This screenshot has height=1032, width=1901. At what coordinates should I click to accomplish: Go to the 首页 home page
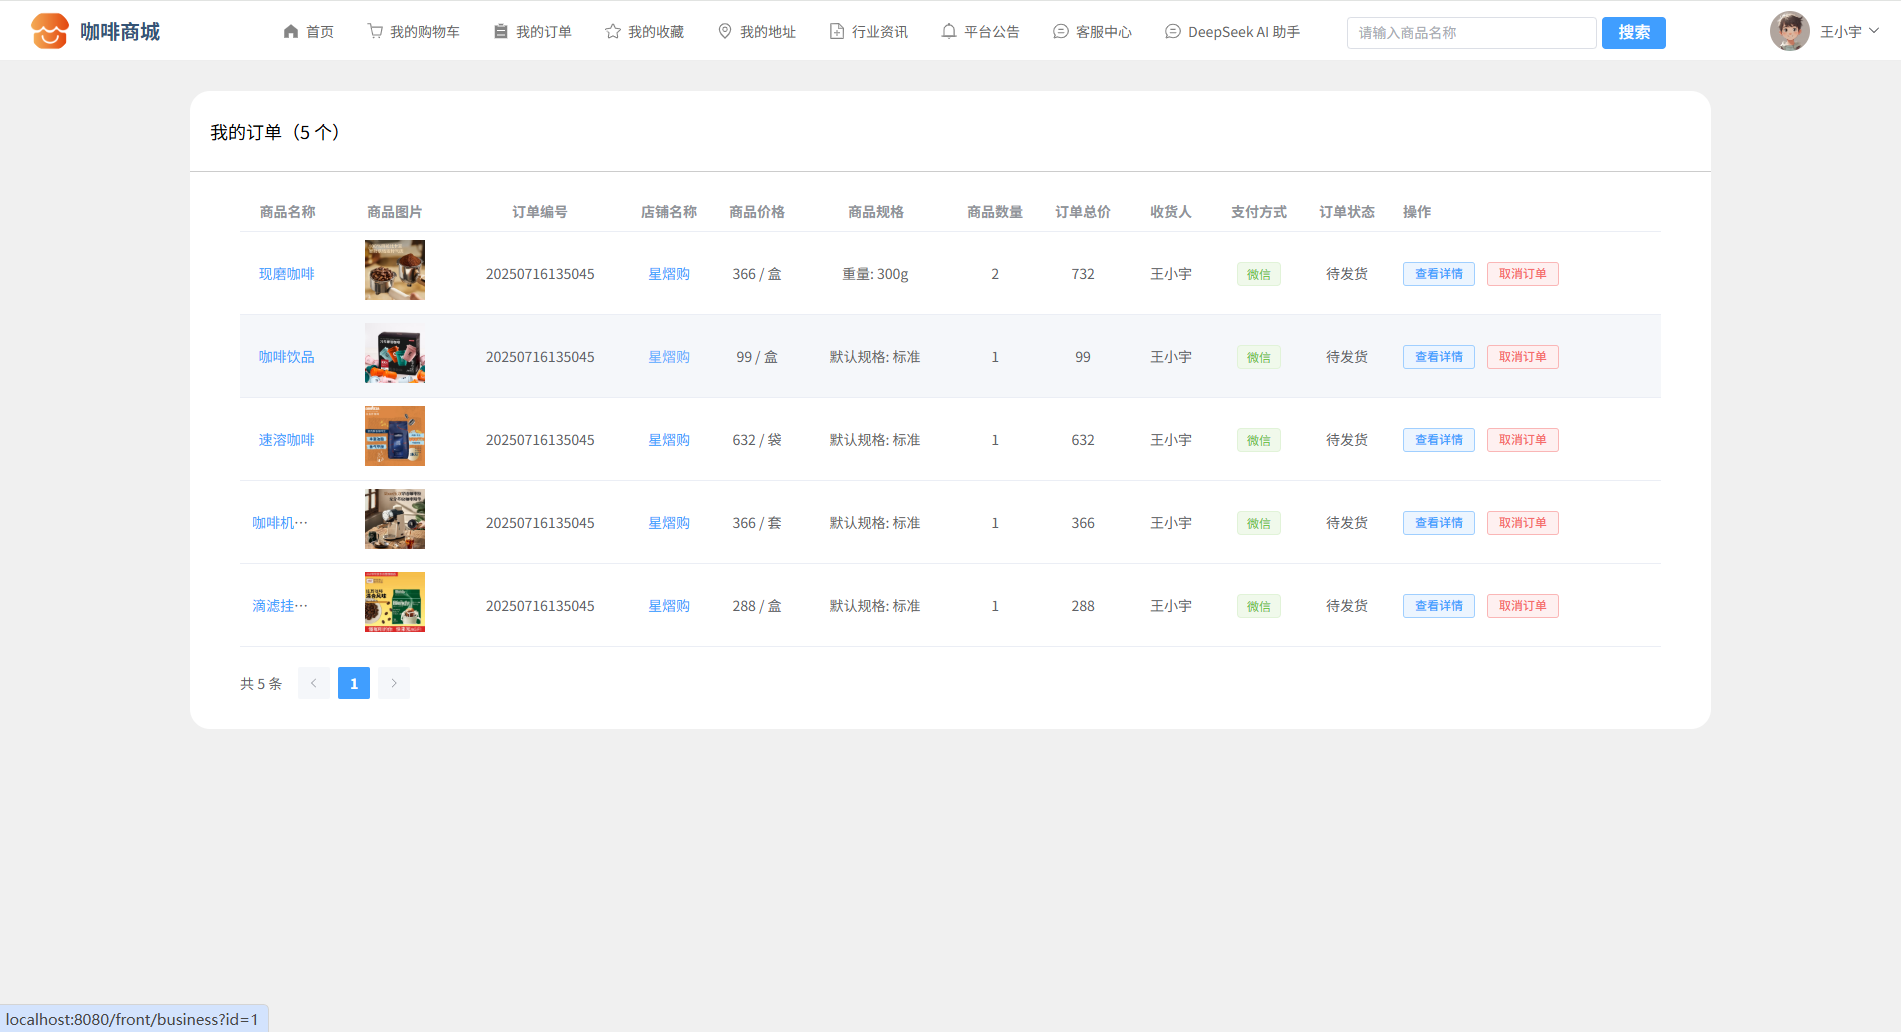click(x=308, y=32)
